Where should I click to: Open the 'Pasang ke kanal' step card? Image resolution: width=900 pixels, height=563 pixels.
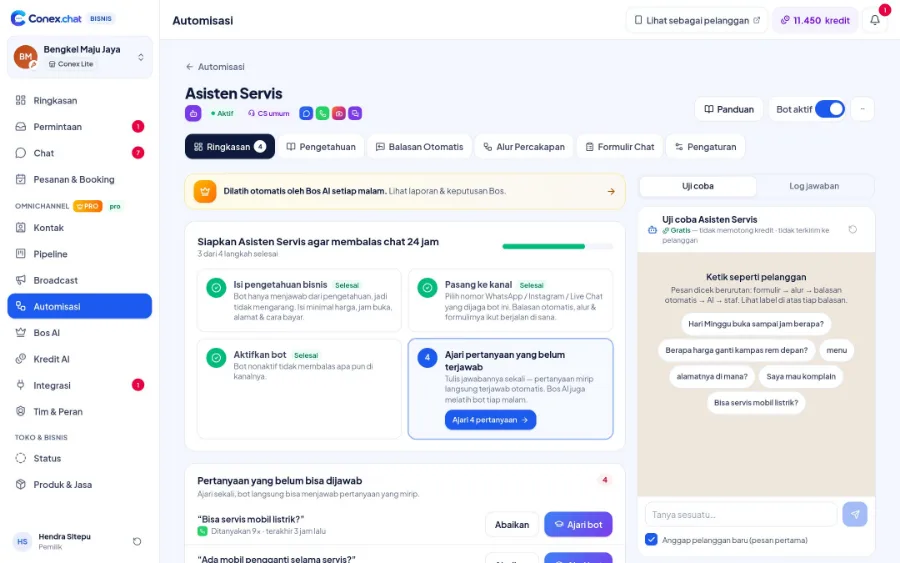pyautogui.click(x=510, y=300)
